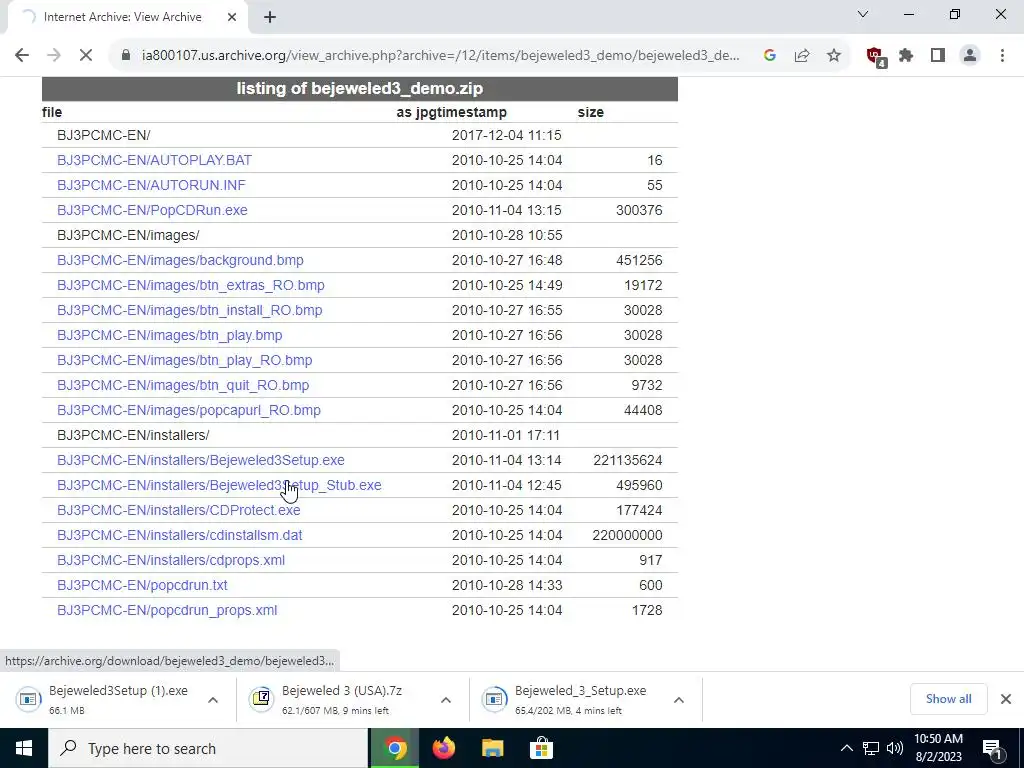
Task: Open images/btn_play.bmp link
Action: coord(170,335)
